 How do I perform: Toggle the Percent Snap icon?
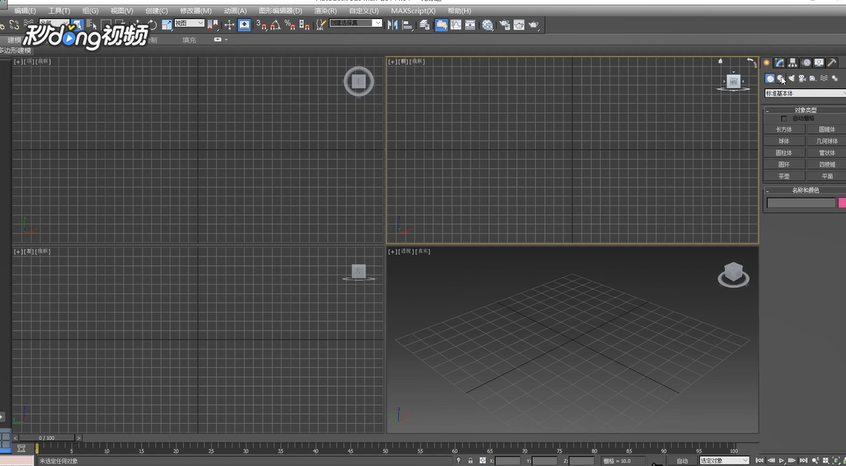coord(290,25)
